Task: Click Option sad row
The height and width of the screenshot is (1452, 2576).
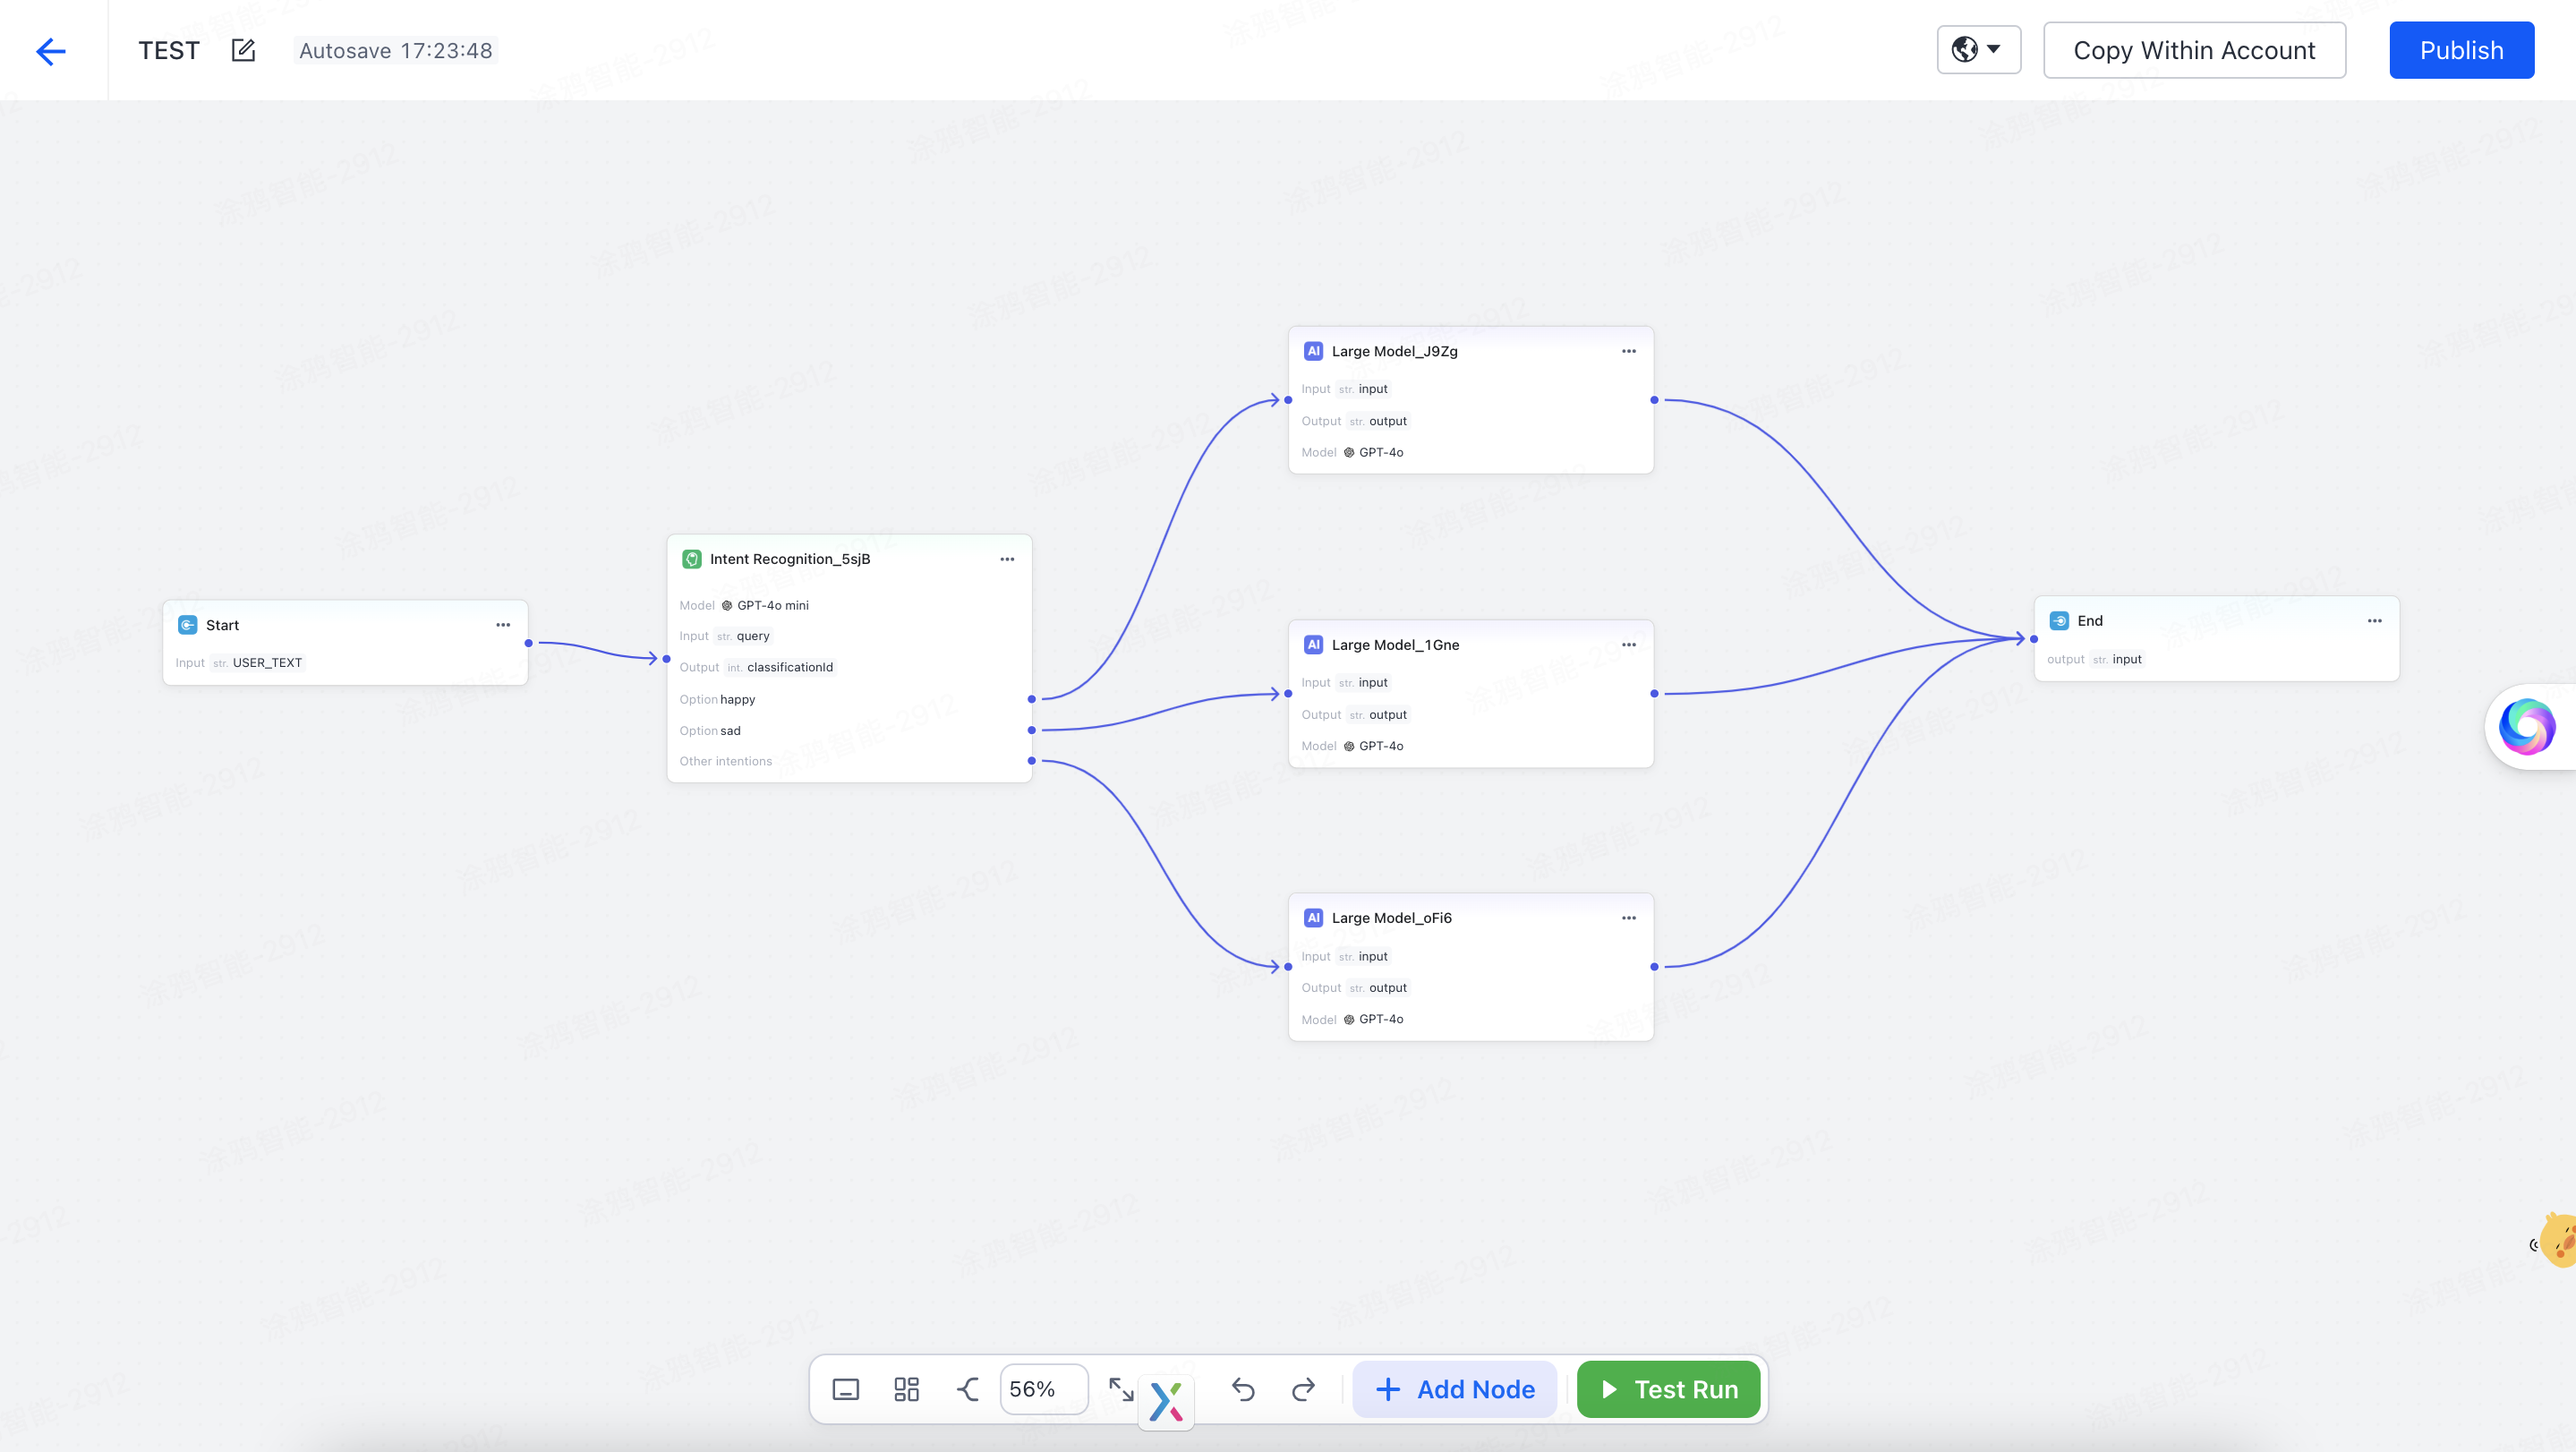Action: click(849, 730)
